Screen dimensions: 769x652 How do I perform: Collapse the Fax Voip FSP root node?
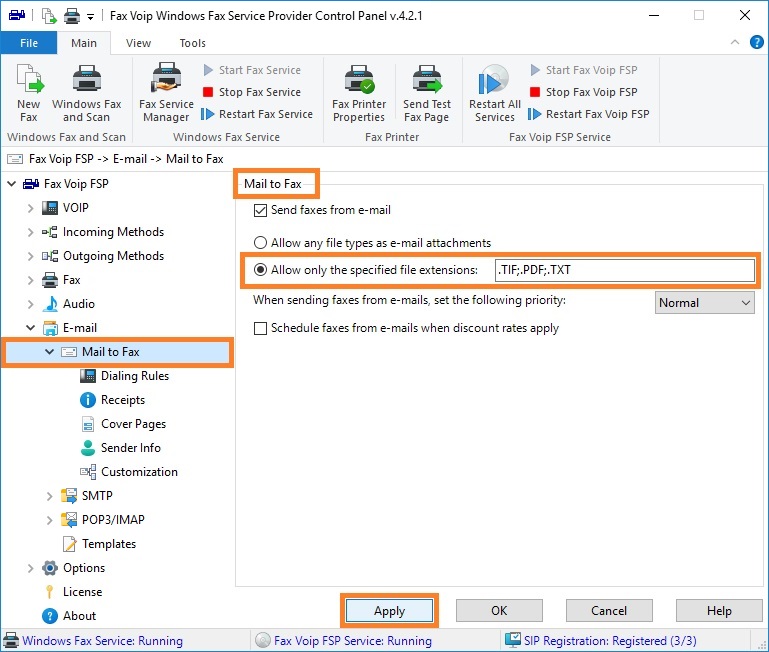pos(12,184)
